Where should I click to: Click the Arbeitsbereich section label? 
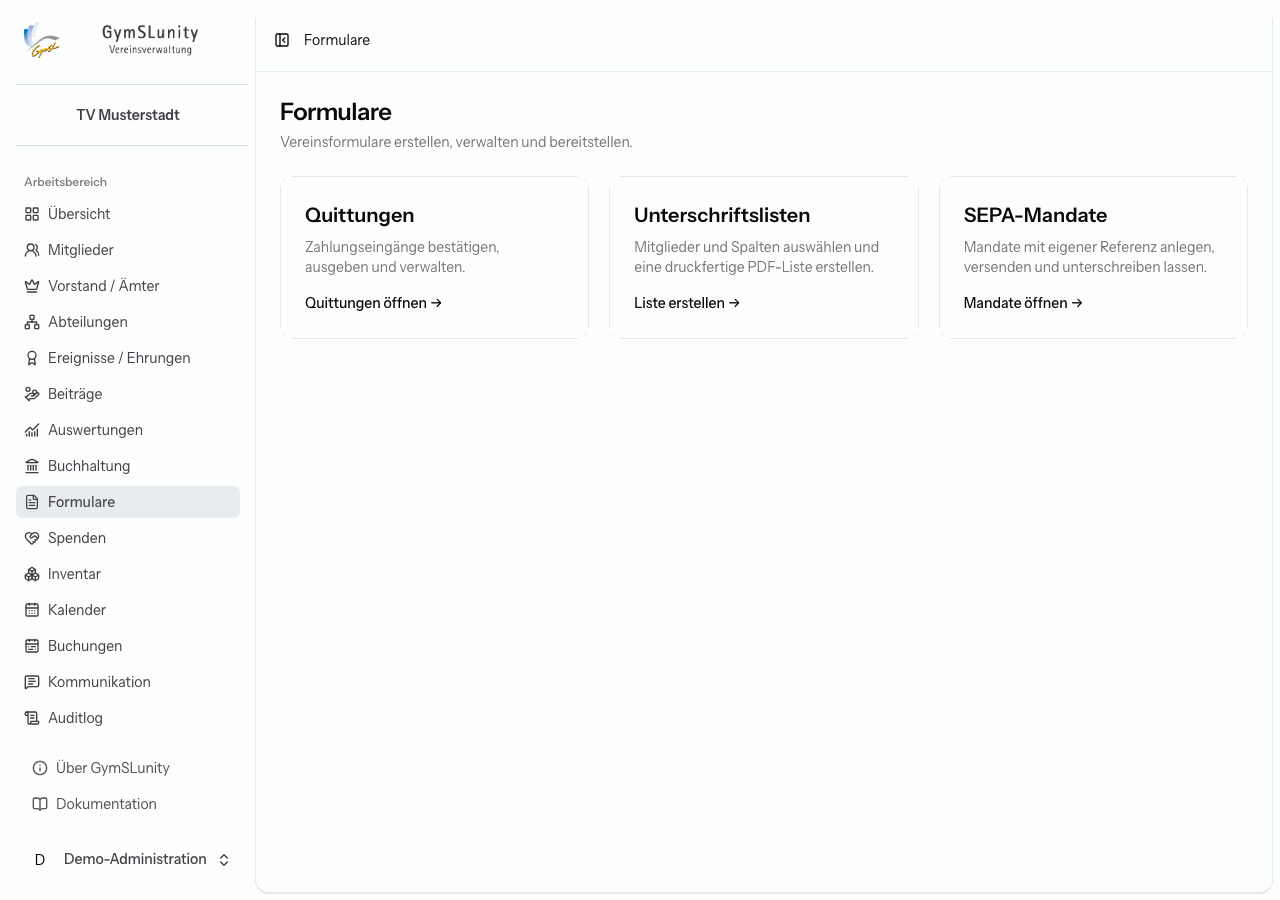[x=65, y=182]
